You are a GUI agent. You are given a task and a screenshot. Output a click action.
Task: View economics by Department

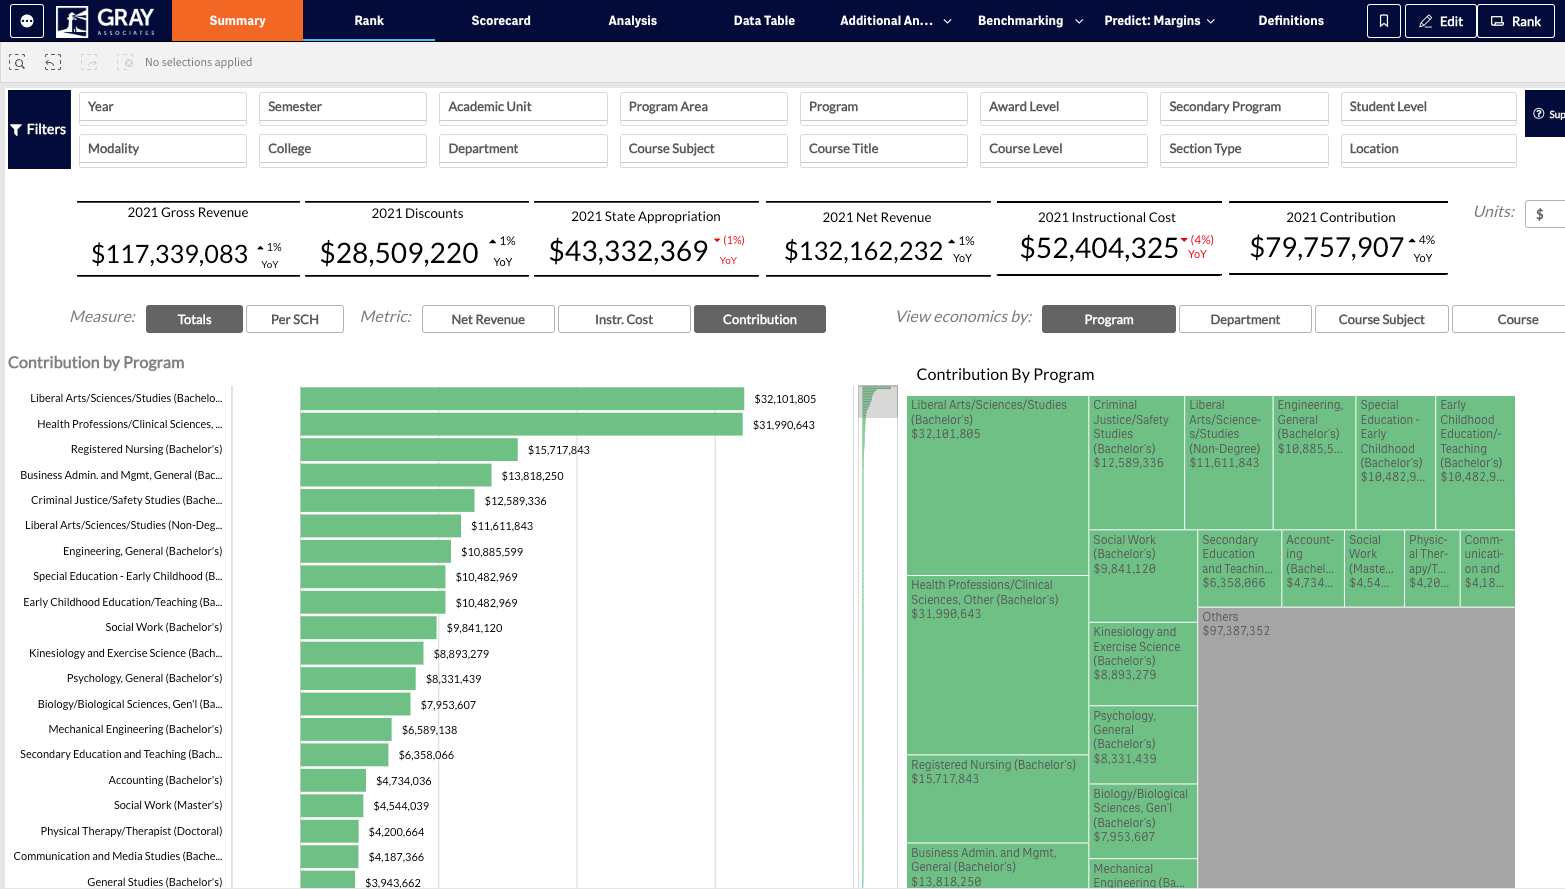1245,319
